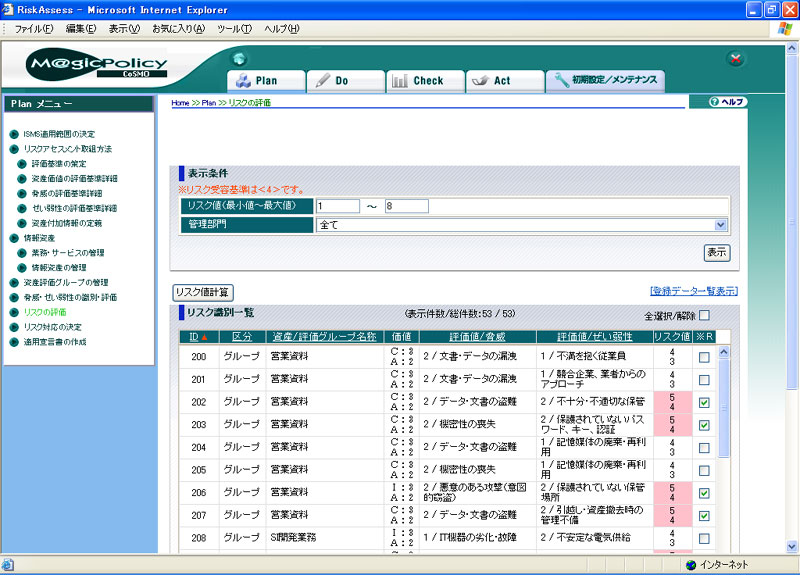Click the インターネット zone globe icon in status bar
This screenshot has height=575, width=800.
(x=691, y=565)
